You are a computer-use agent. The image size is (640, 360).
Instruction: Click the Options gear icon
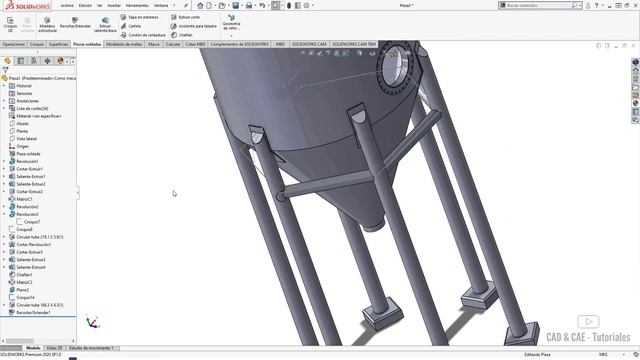click(x=306, y=6)
